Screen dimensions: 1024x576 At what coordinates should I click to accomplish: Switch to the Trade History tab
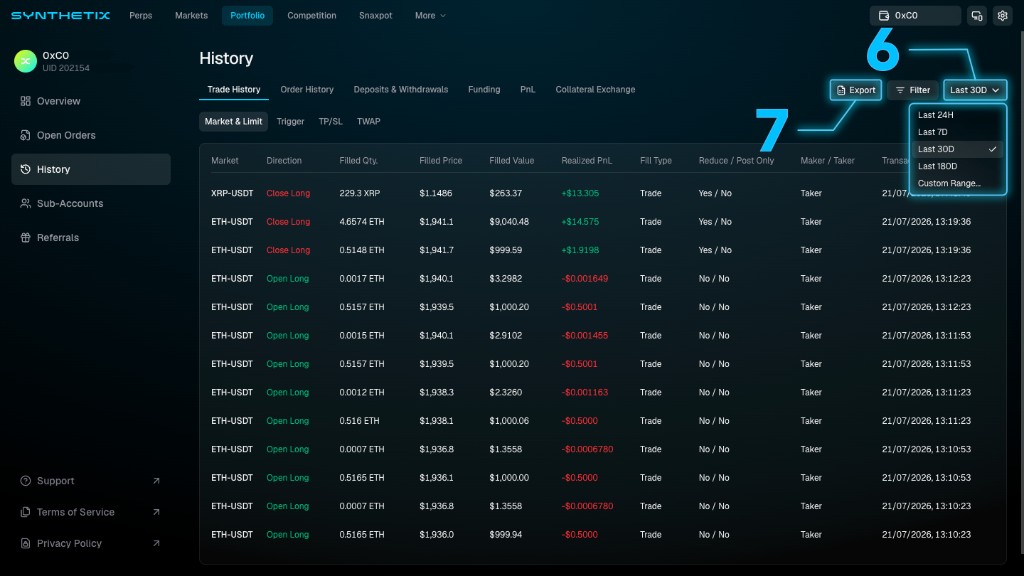[x=234, y=89]
